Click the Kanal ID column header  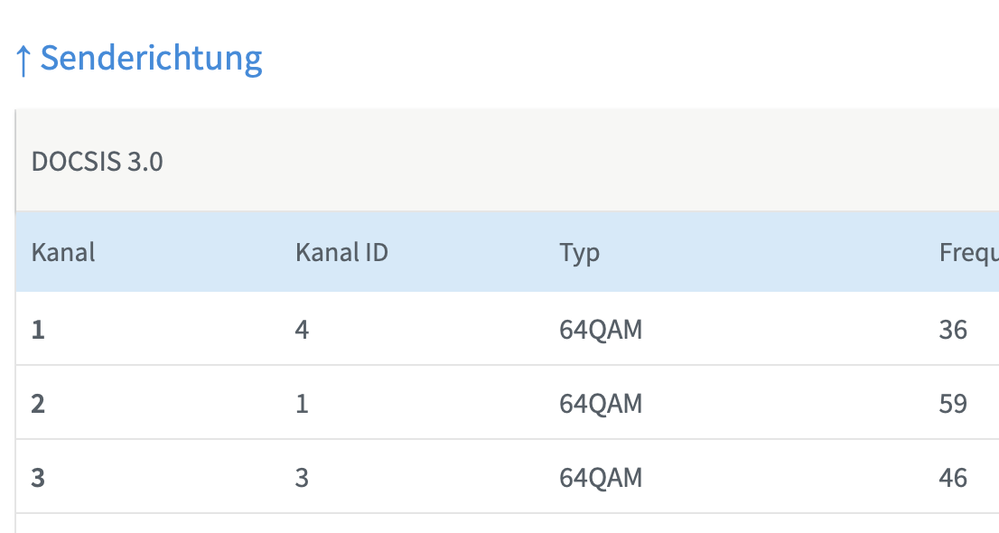(341, 252)
